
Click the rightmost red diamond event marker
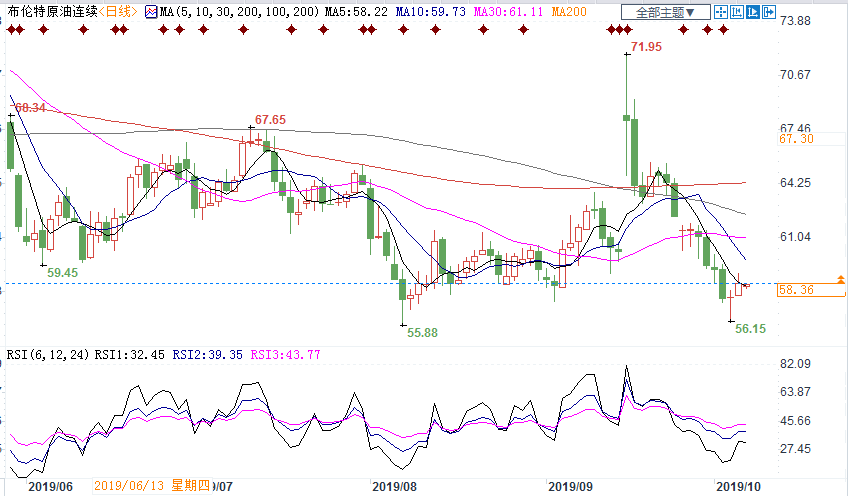tap(724, 30)
